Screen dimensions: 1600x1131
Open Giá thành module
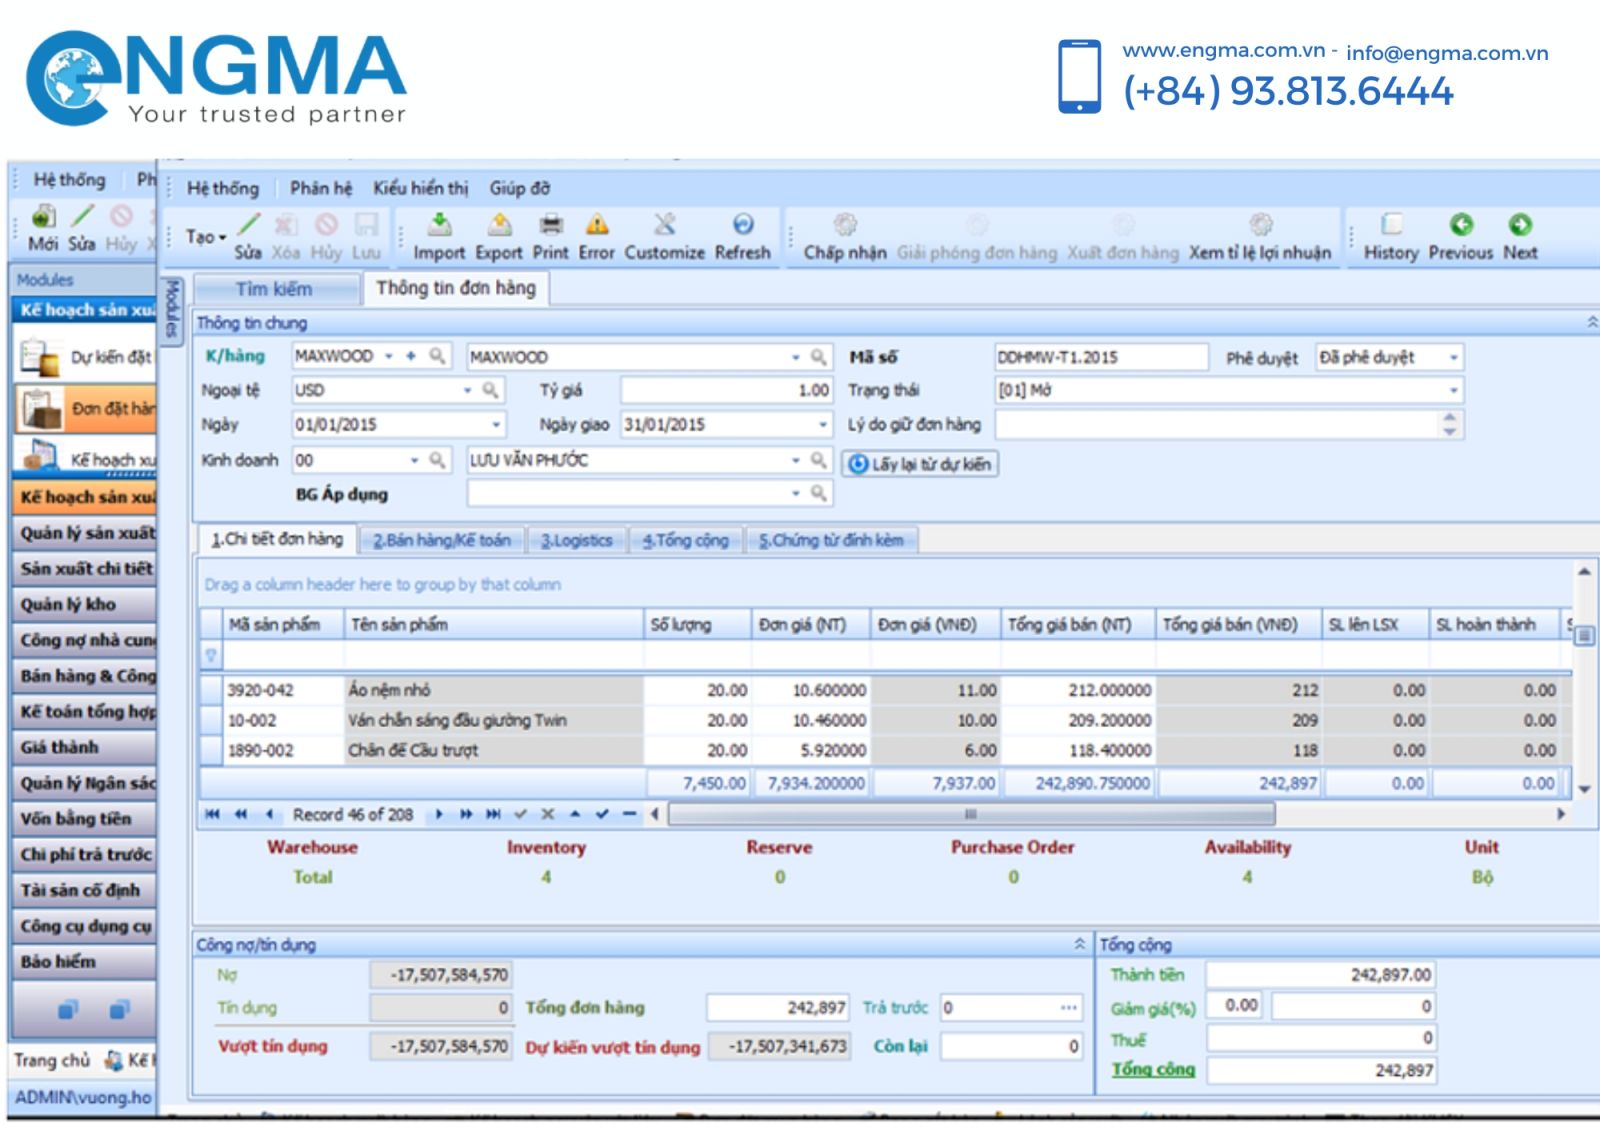[86, 747]
